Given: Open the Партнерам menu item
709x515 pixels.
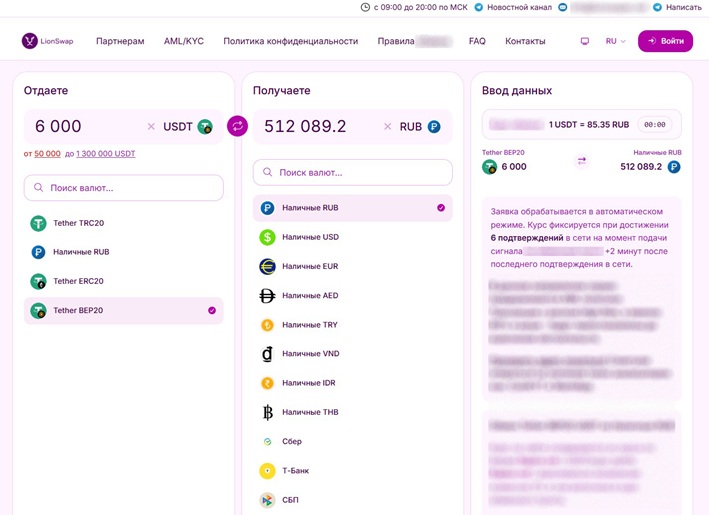Looking at the screenshot, I should (120, 41).
